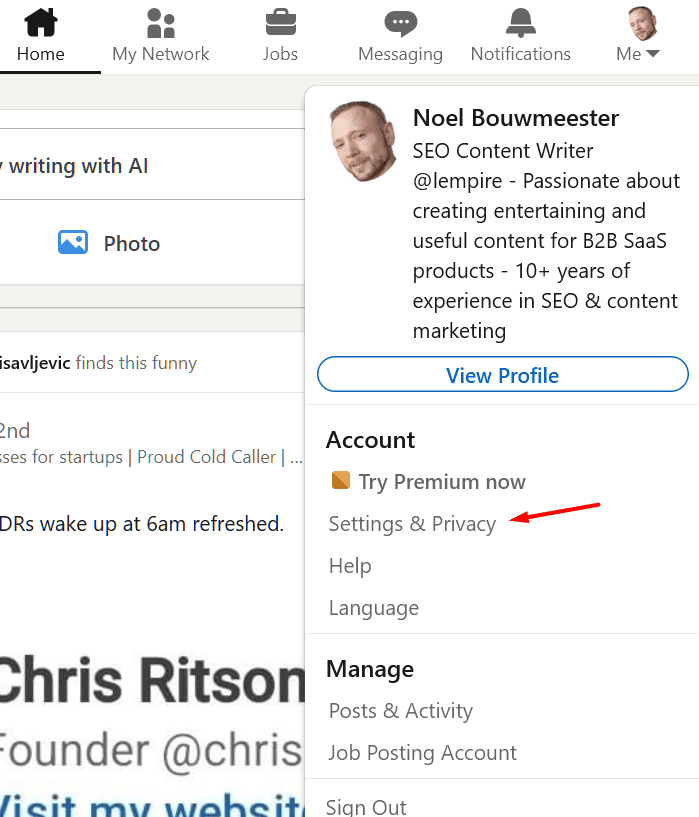Click Noel Bouwmeester's large profile photo

point(363,141)
